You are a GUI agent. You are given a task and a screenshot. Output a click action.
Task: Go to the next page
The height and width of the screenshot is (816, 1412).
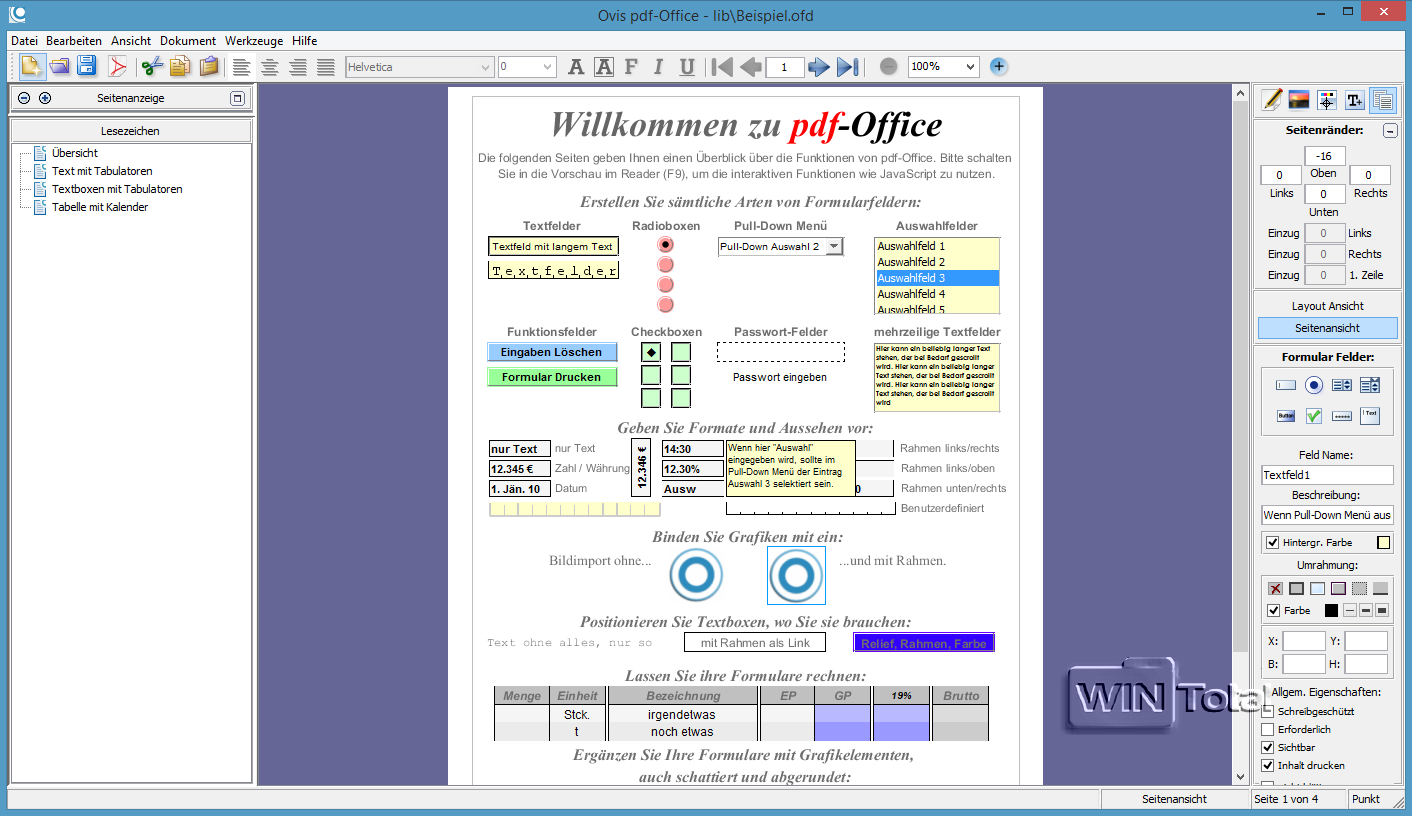[819, 67]
